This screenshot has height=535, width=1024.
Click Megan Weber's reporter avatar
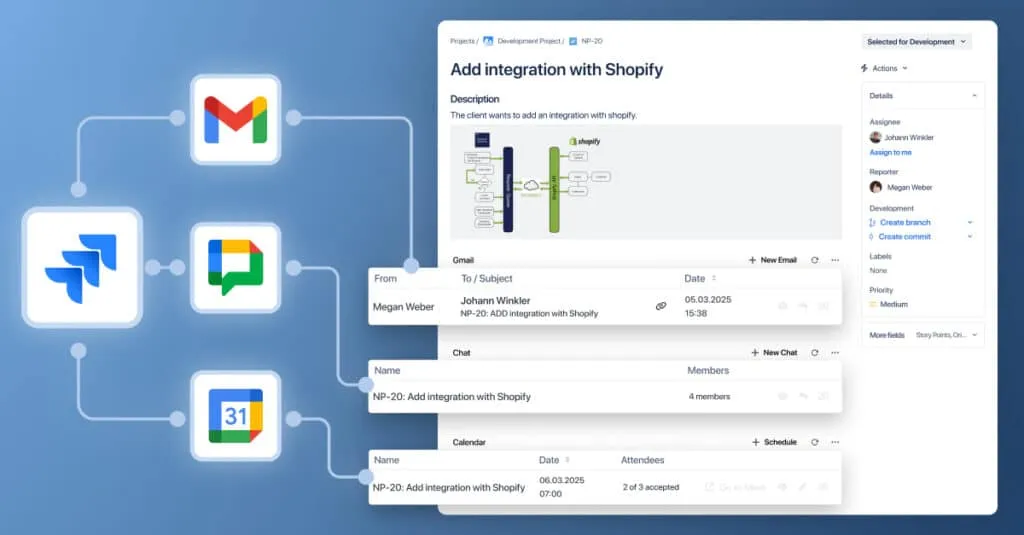coord(876,187)
